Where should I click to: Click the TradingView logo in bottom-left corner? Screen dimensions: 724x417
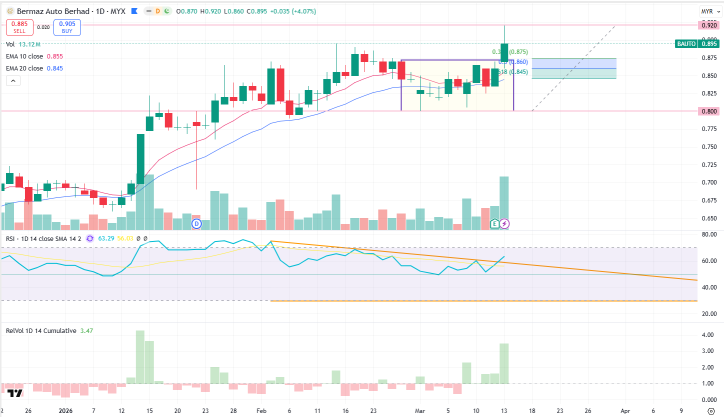tap(15, 393)
